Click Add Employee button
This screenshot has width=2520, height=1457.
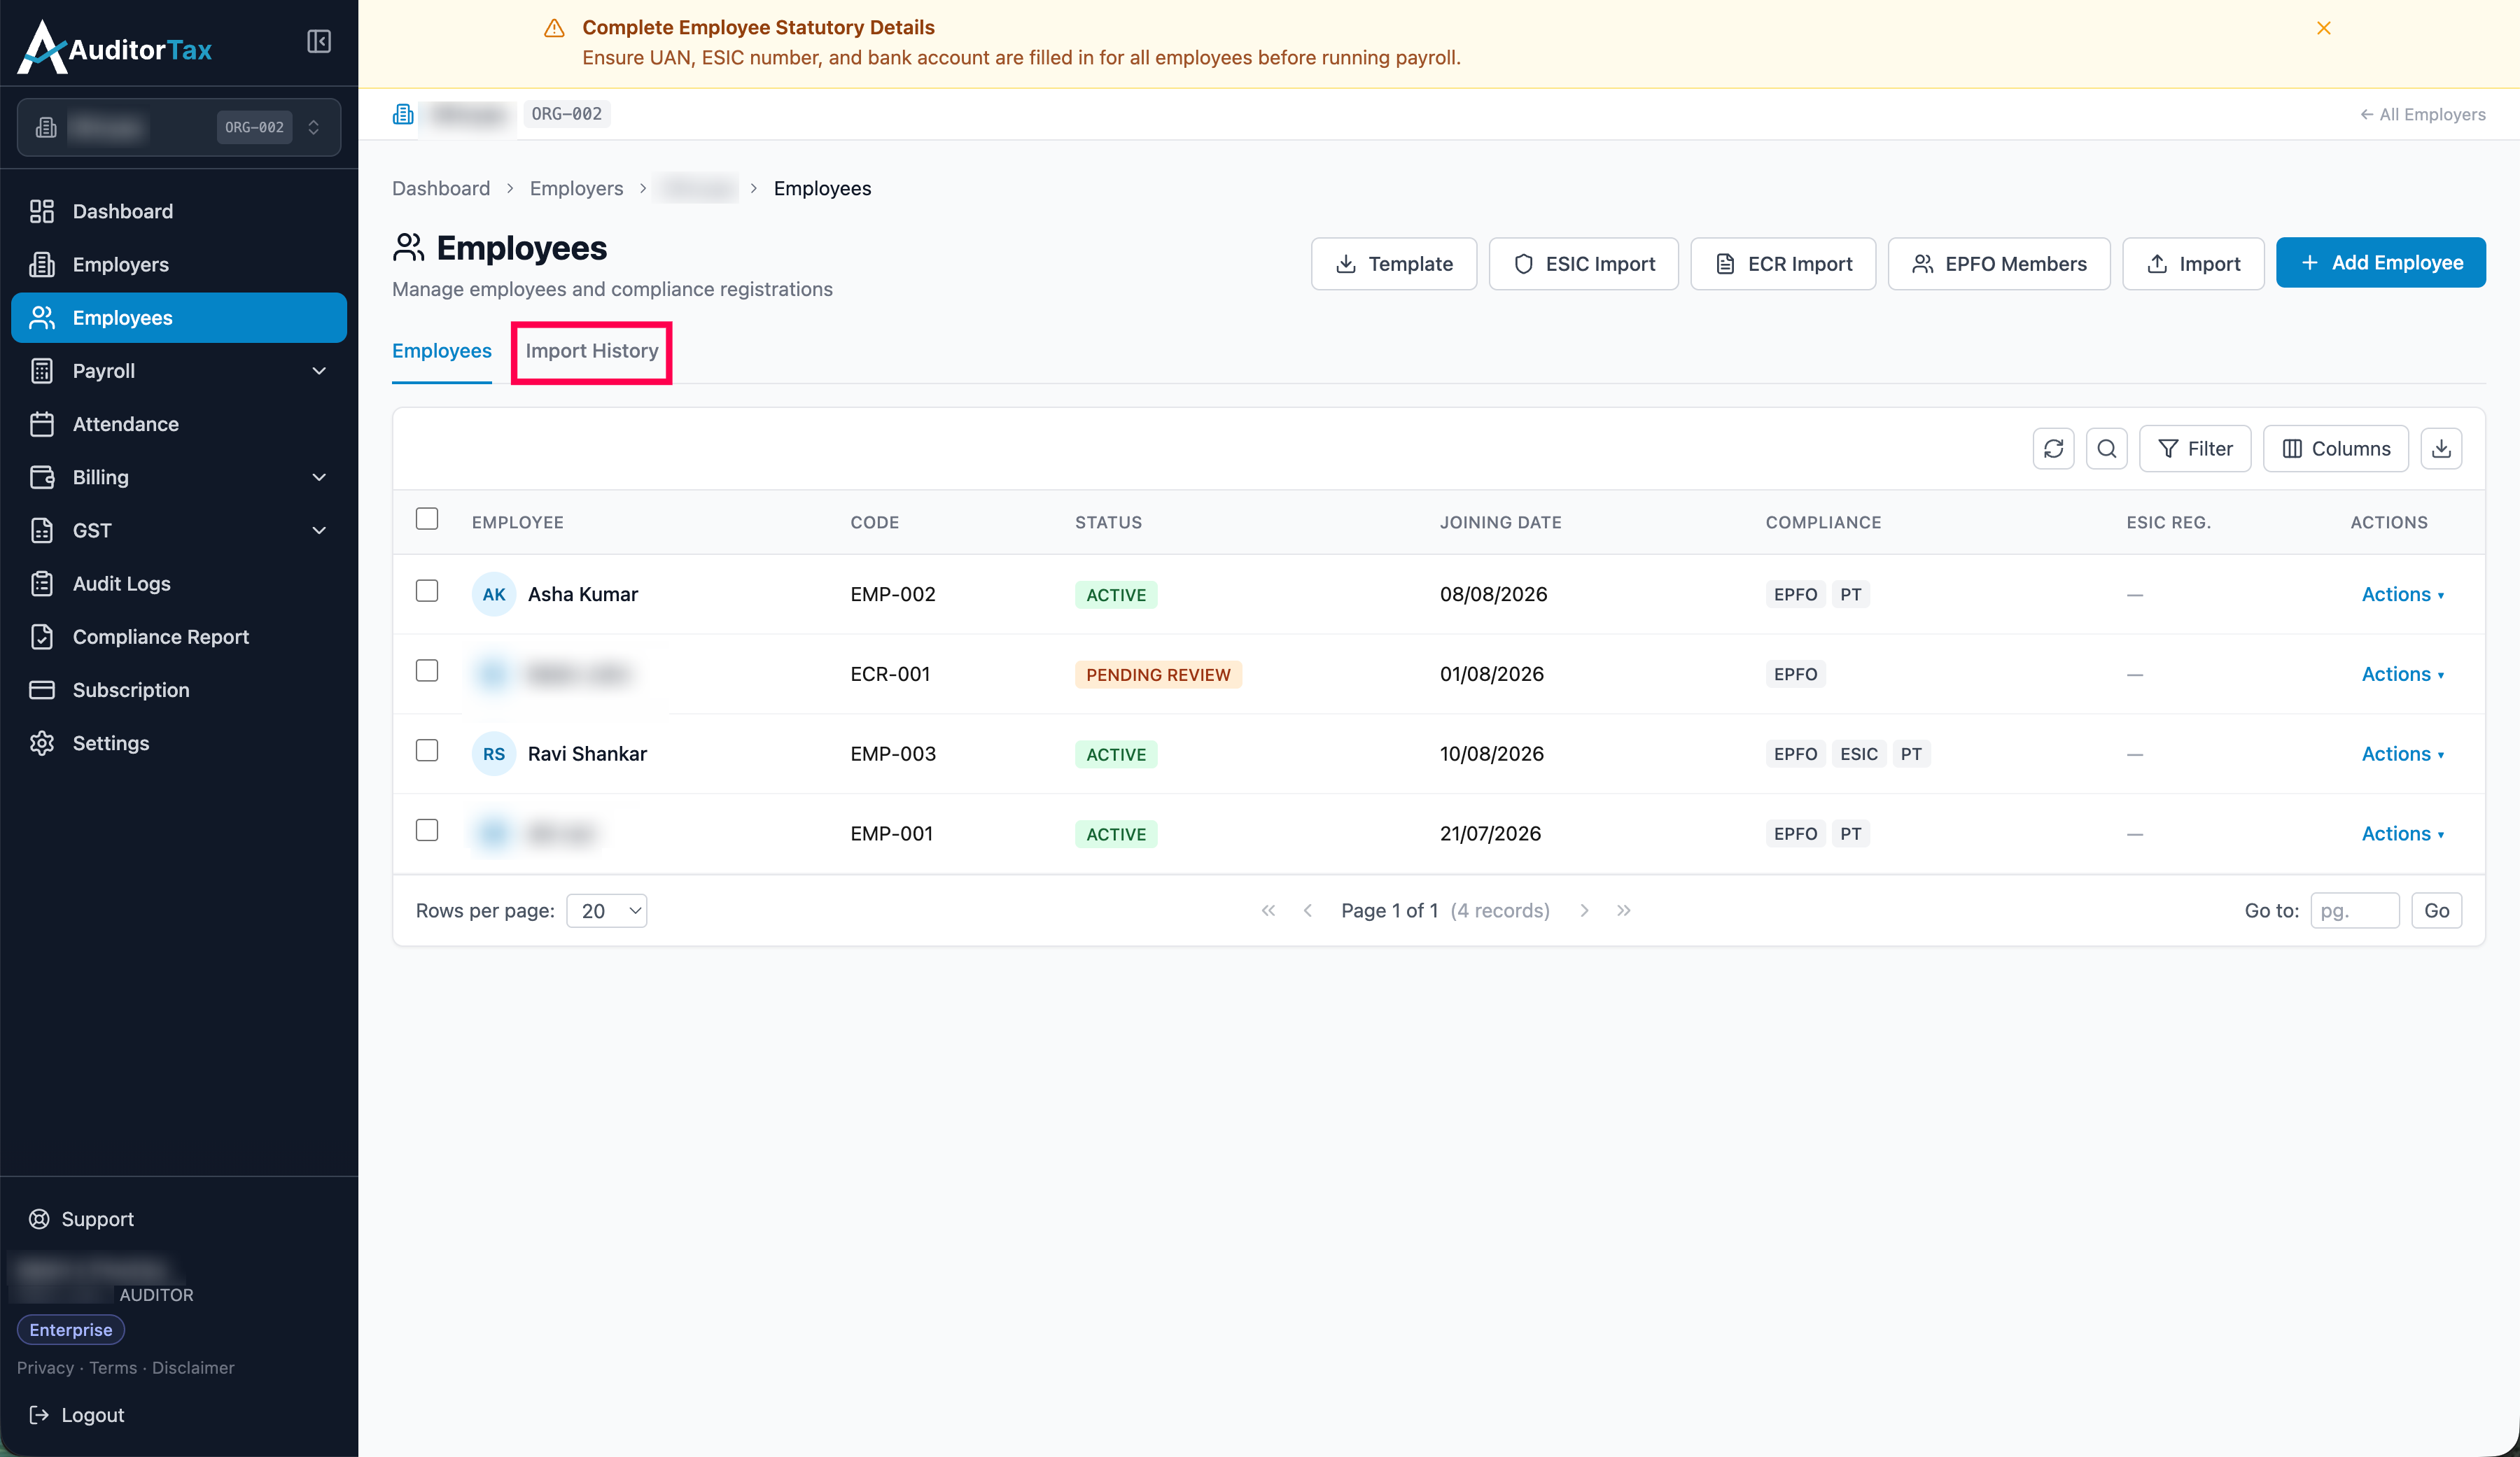2380,262
